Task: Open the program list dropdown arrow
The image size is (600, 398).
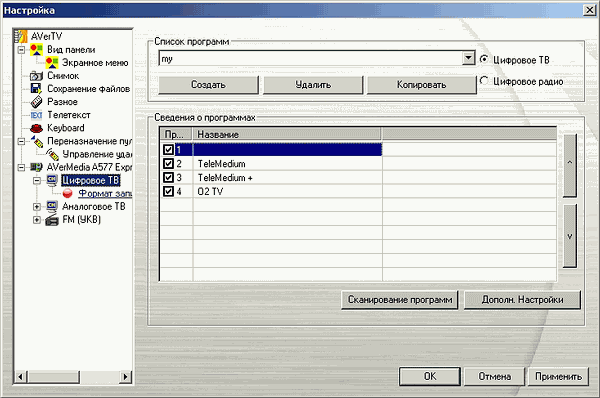Action: click(x=468, y=58)
